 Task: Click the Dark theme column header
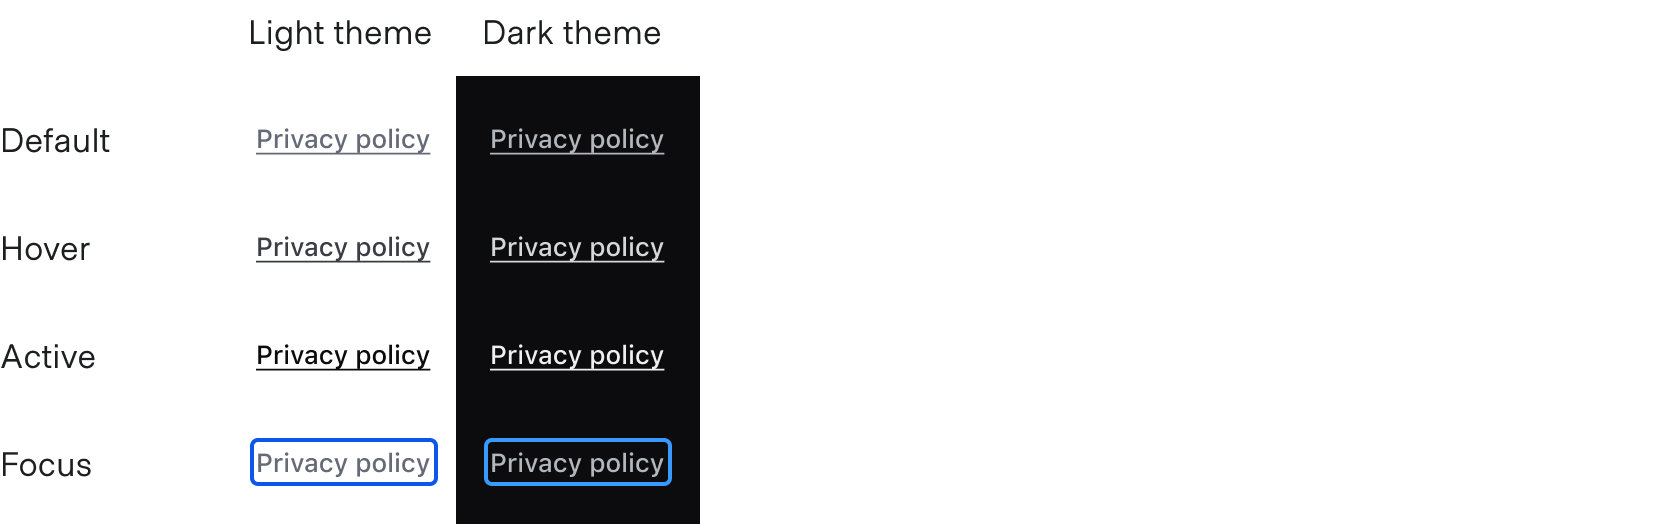tap(572, 33)
